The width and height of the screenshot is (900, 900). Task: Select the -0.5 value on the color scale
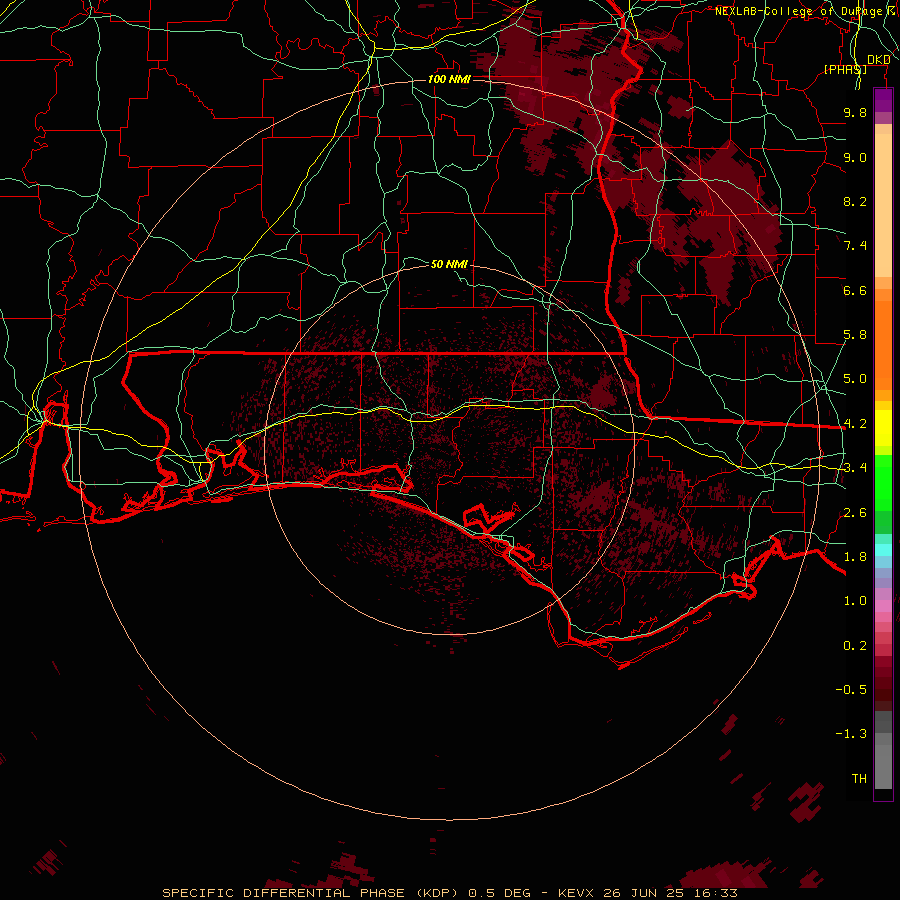coord(851,690)
